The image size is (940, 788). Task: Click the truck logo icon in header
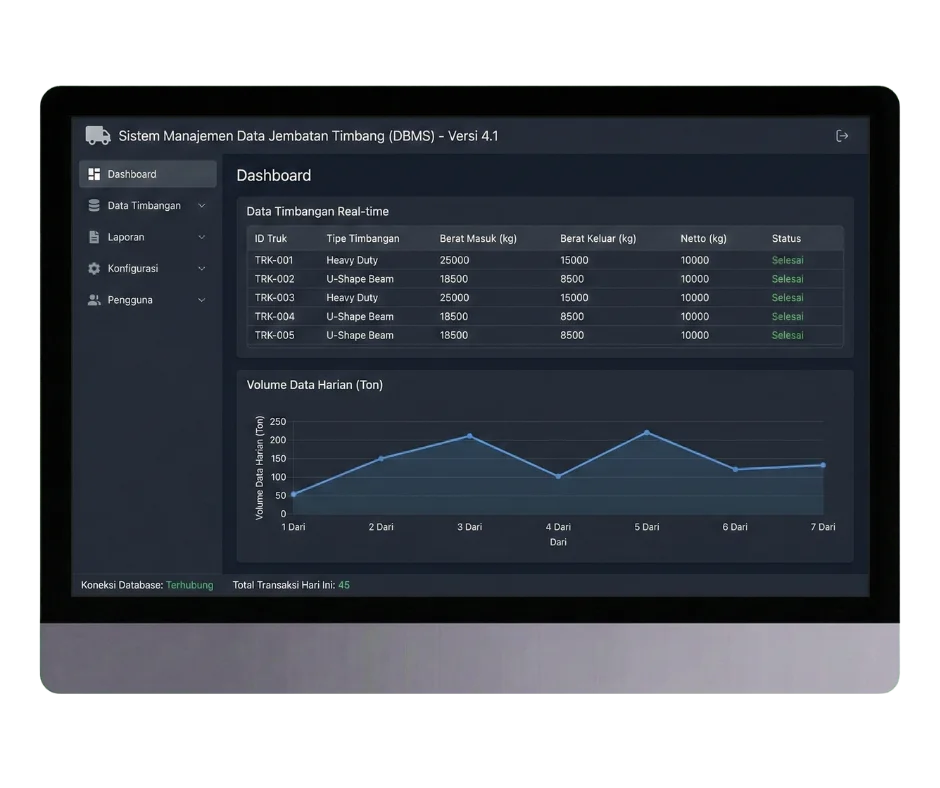pyautogui.click(x=98, y=136)
